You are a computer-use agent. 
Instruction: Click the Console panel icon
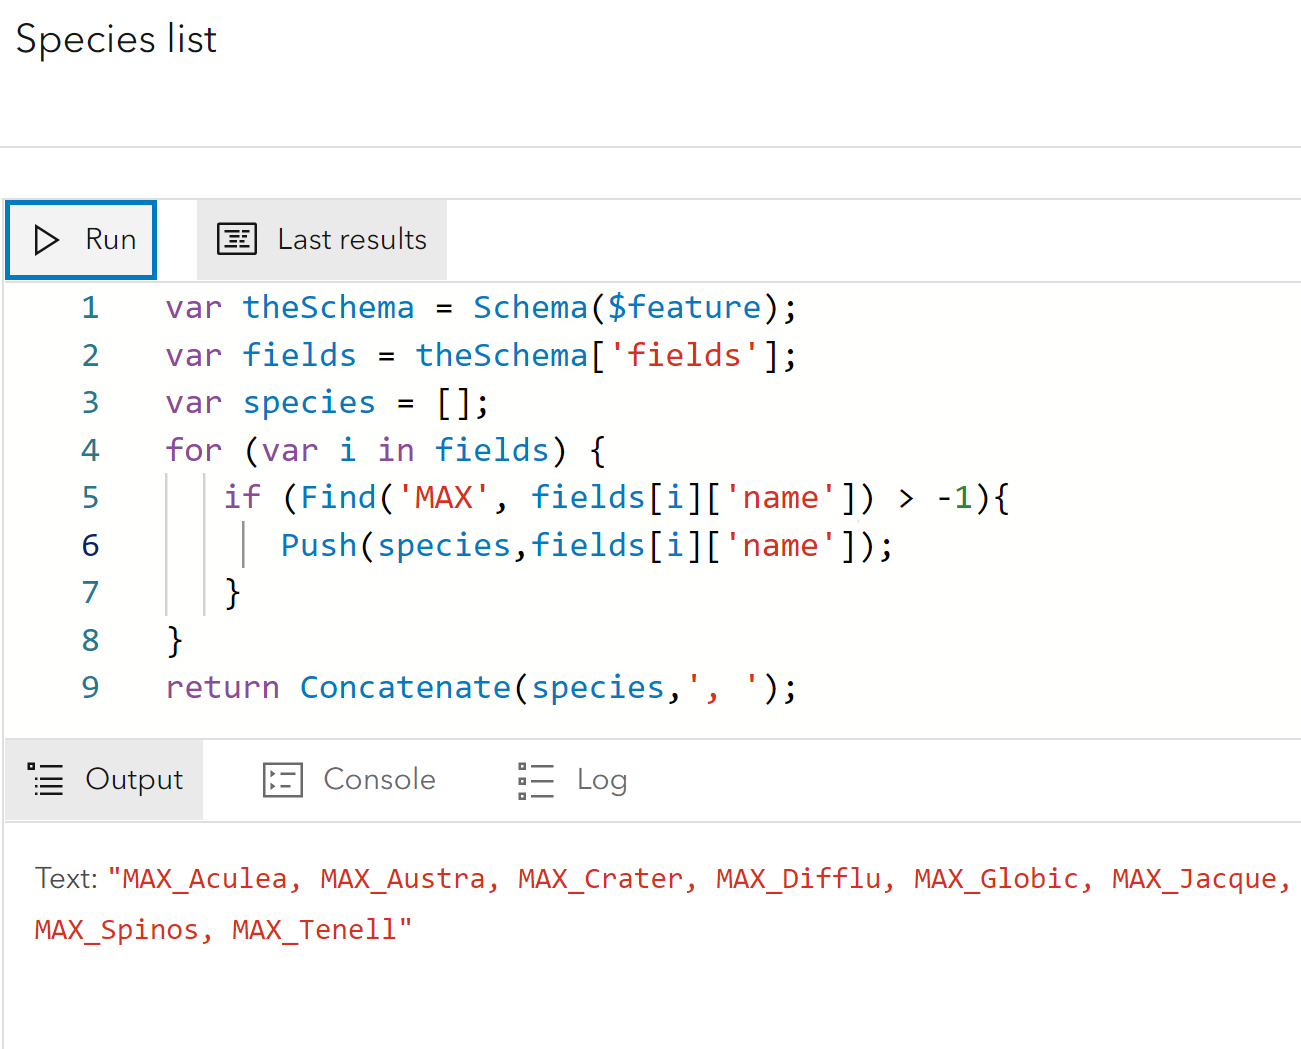(x=283, y=779)
